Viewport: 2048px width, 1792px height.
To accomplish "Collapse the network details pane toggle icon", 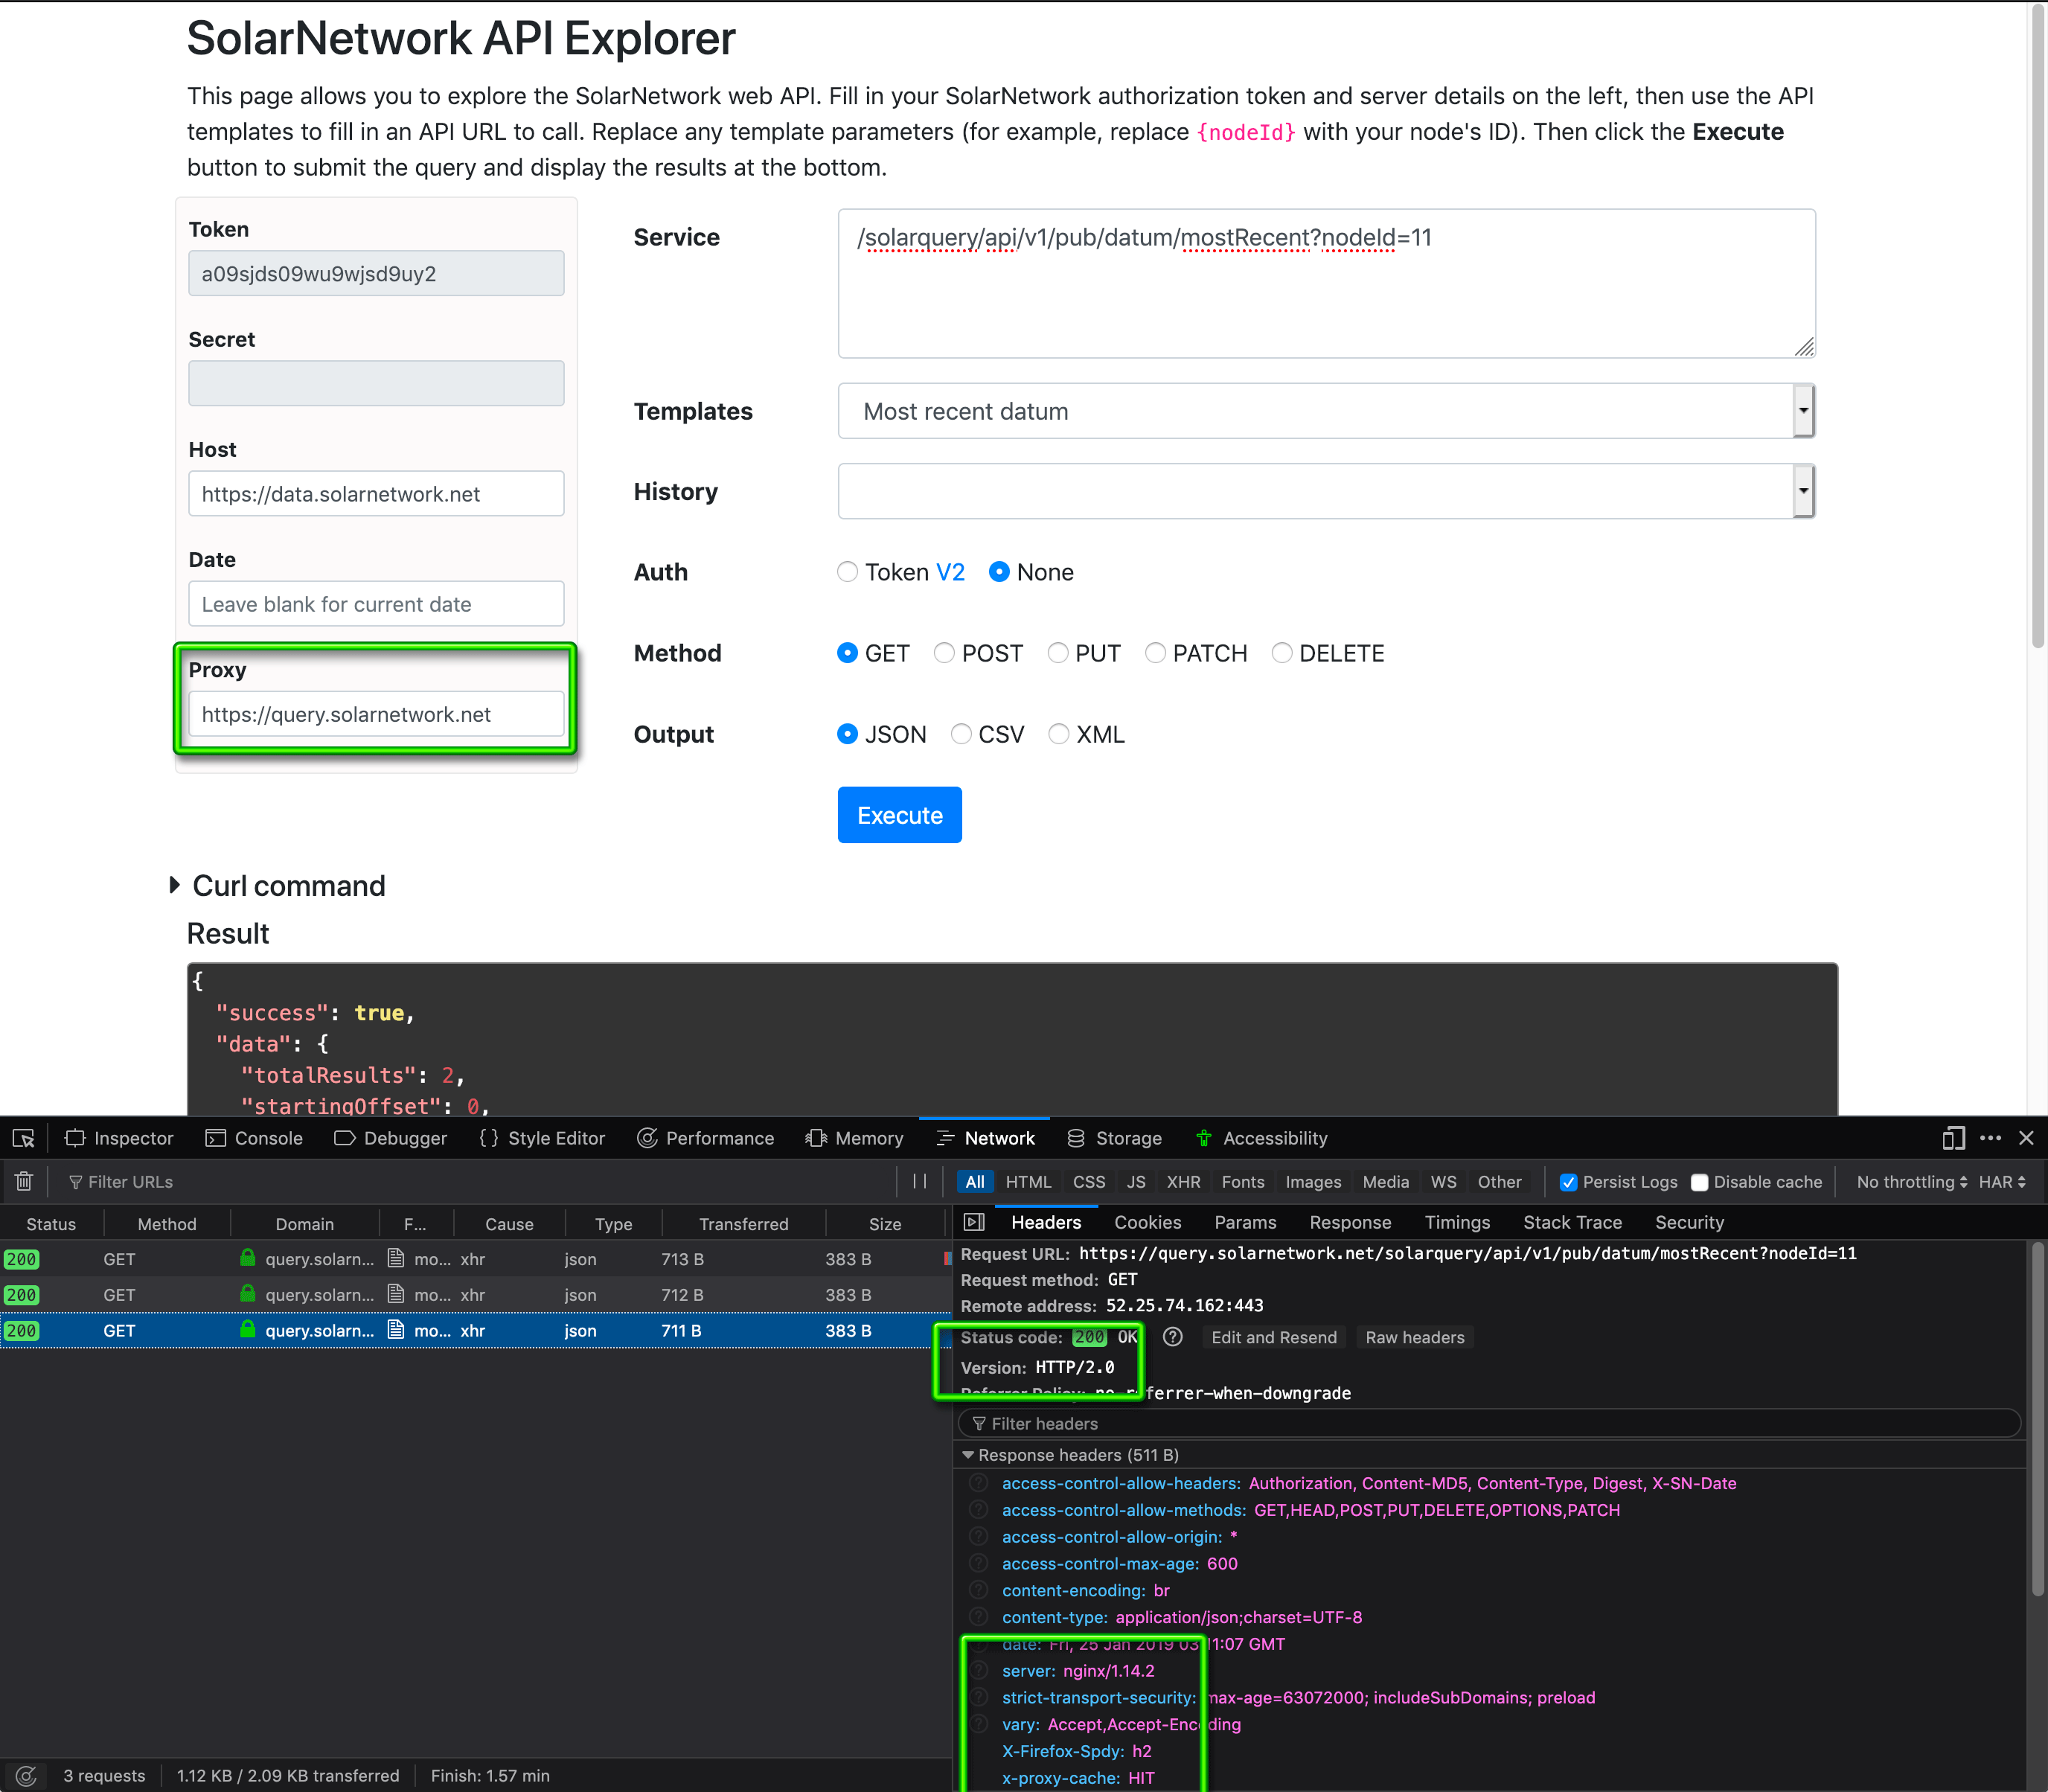I will [974, 1222].
